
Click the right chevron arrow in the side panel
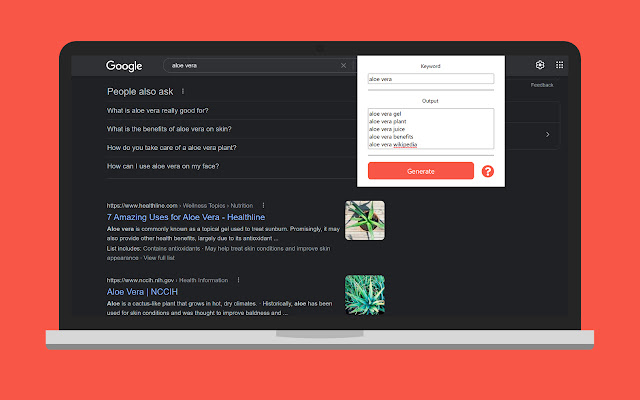tap(547, 134)
